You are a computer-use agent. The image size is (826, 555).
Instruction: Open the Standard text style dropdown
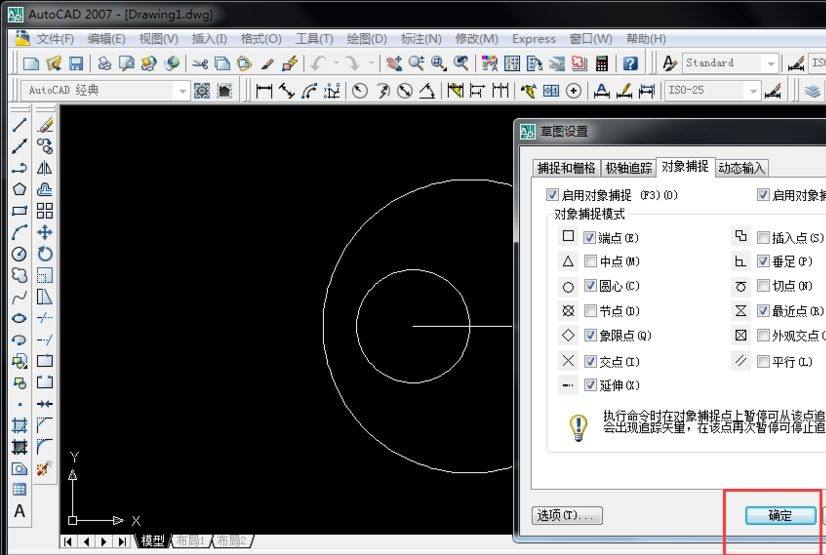tap(771, 64)
